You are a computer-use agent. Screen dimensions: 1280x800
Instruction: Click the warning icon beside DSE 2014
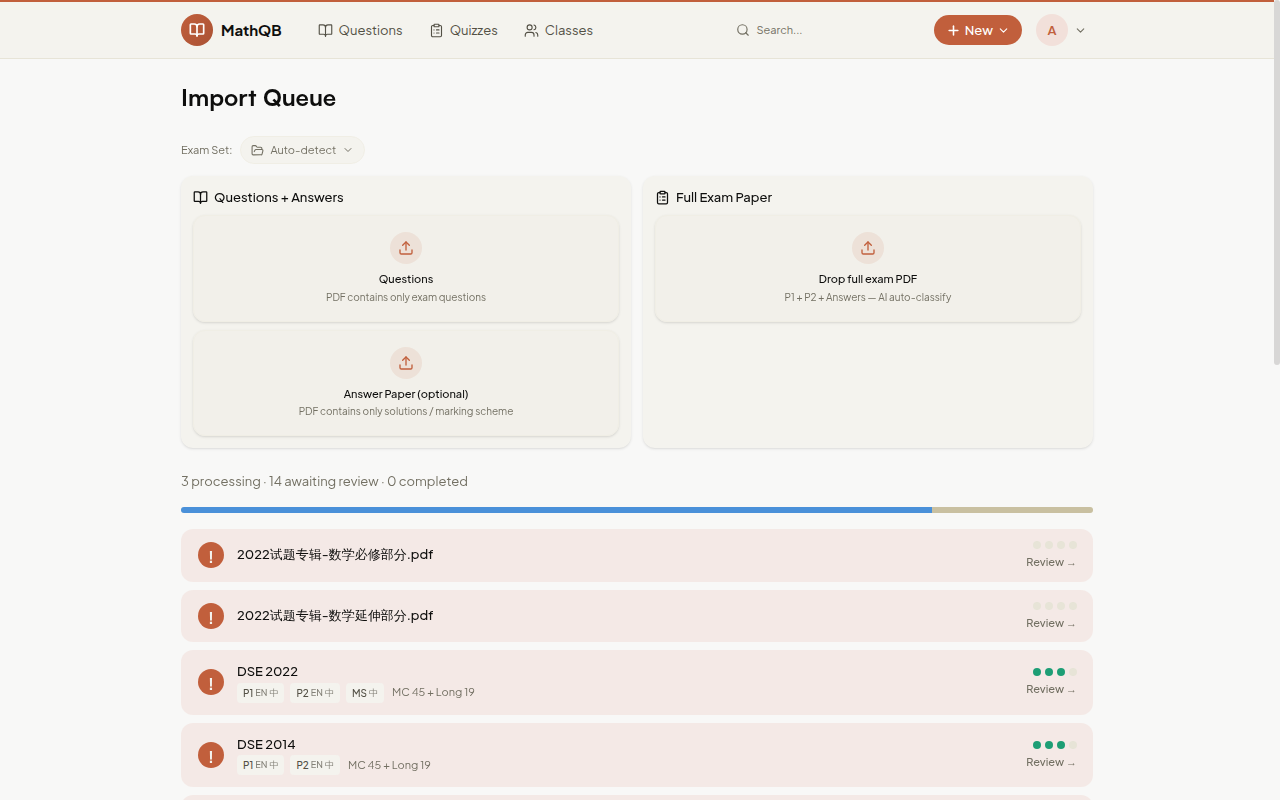(211, 755)
